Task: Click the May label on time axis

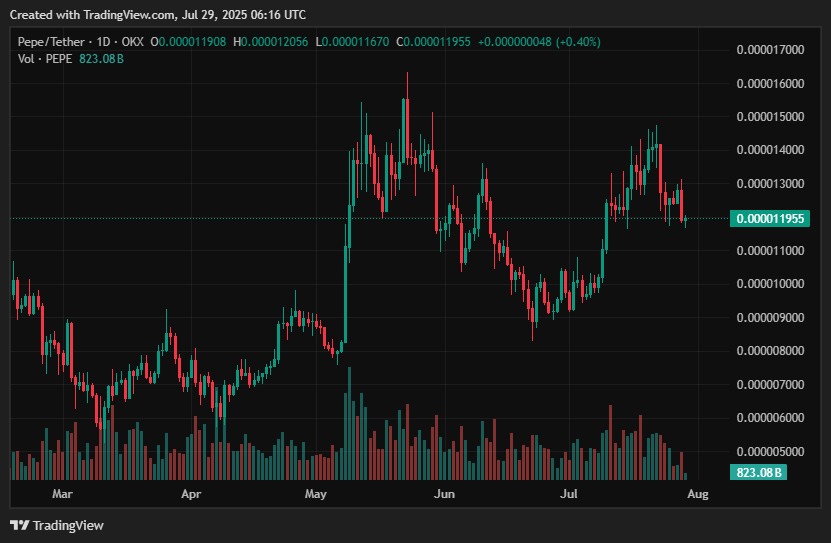Action: 316,494
